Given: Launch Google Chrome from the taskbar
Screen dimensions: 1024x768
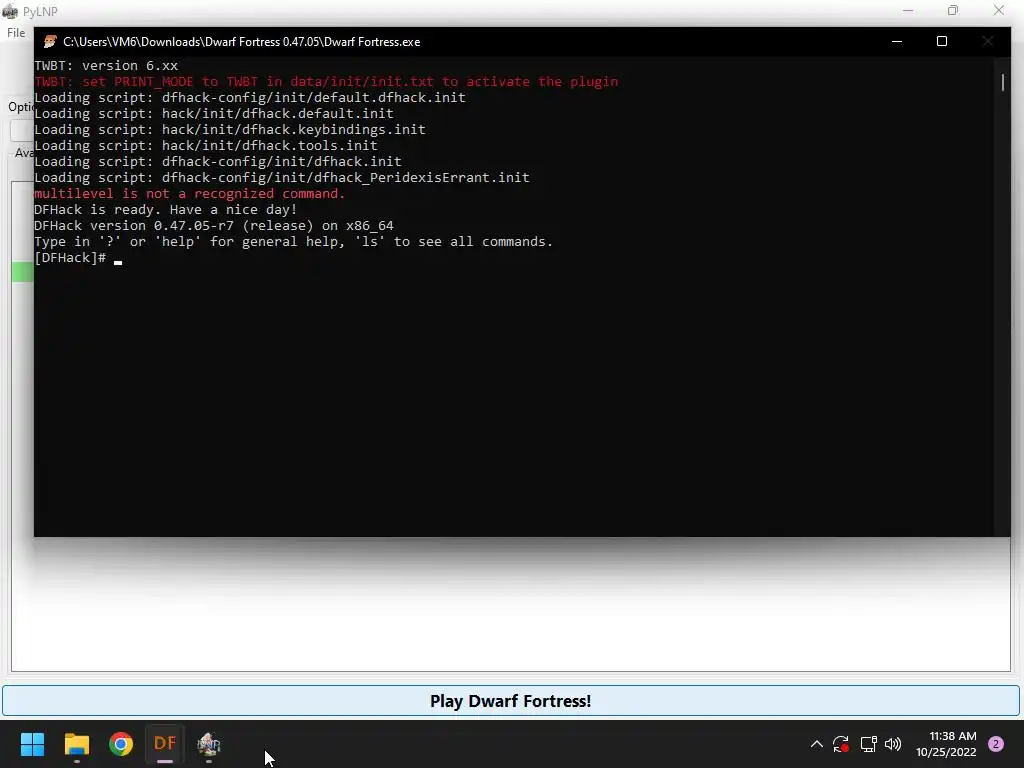Looking at the screenshot, I should click(121, 744).
